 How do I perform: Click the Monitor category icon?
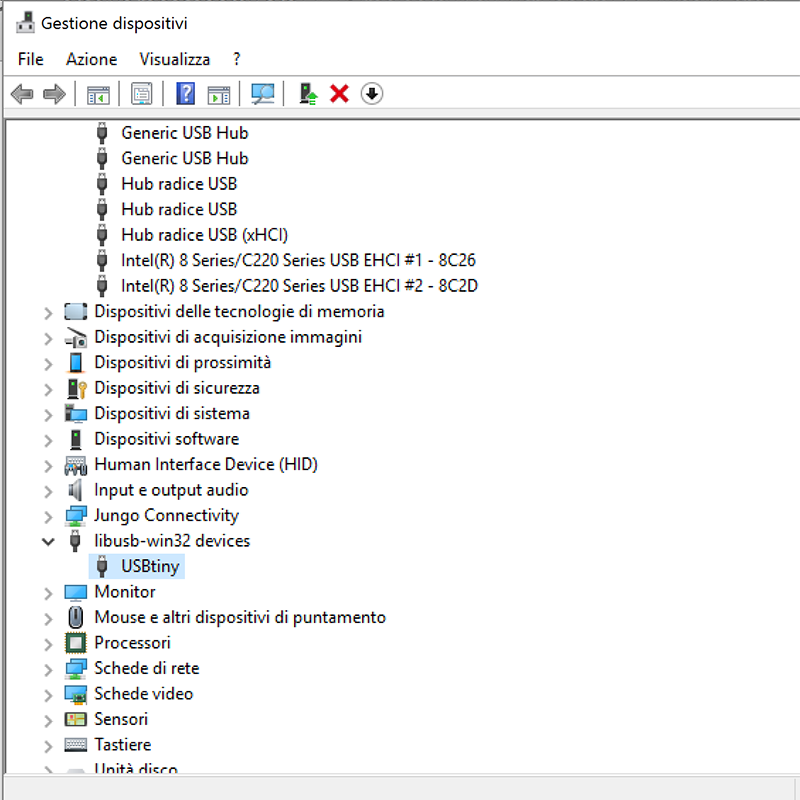coord(76,592)
